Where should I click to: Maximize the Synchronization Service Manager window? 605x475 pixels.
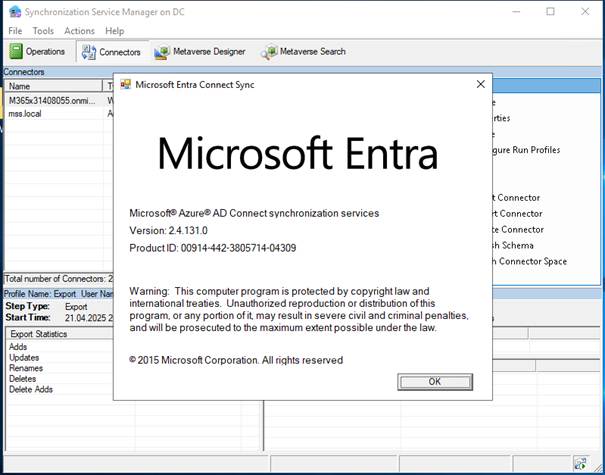pyautogui.click(x=551, y=12)
